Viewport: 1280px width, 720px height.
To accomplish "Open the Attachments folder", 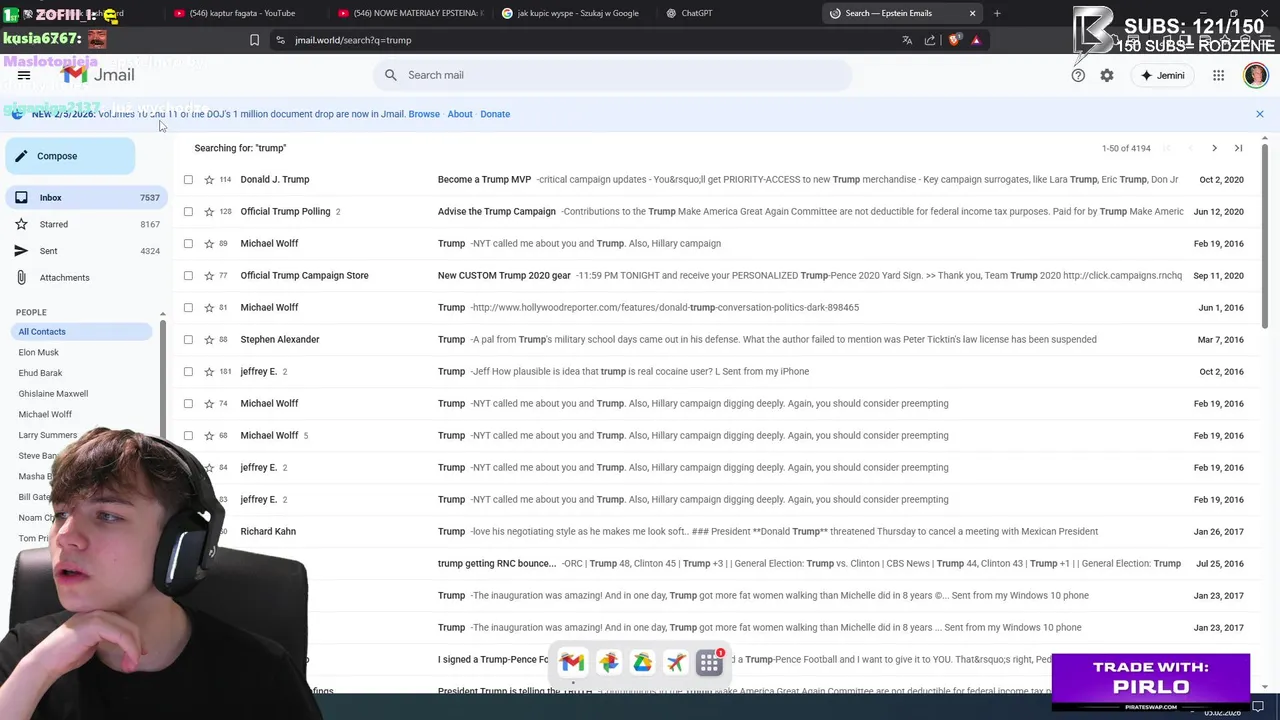I will 85,278.
